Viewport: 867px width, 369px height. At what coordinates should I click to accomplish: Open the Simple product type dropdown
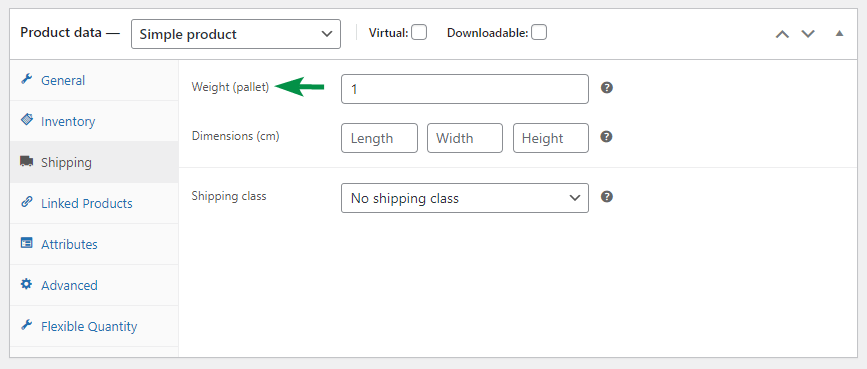pyautogui.click(x=236, y=34)
